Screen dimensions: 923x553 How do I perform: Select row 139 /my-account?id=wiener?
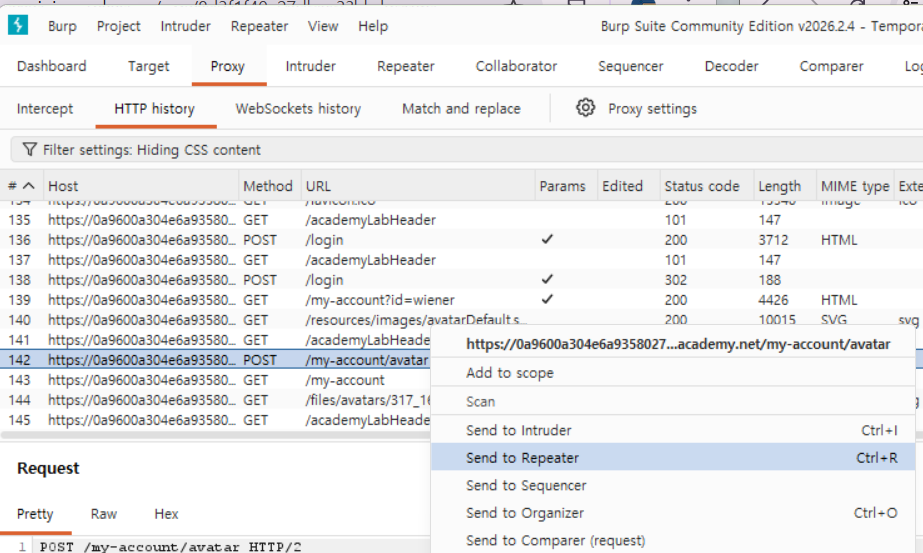click(462, 300)
